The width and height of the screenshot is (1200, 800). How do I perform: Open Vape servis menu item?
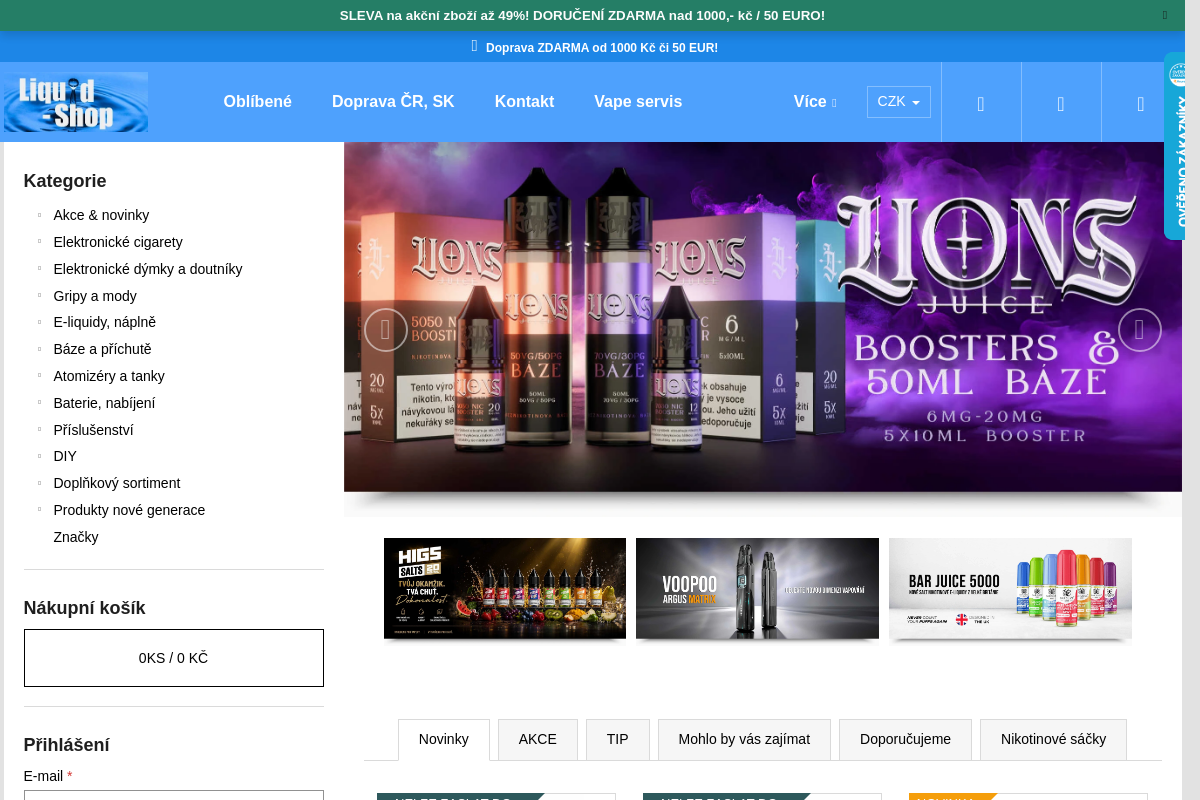638,102
